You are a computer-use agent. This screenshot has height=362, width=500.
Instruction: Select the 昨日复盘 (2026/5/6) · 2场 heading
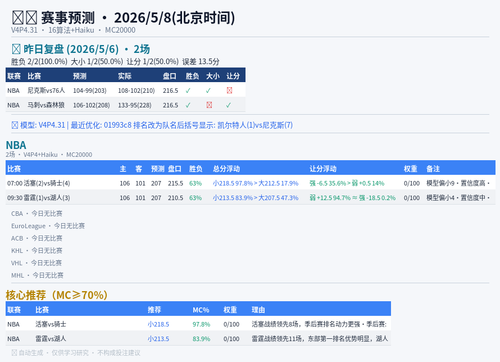[x=81, y=49]
